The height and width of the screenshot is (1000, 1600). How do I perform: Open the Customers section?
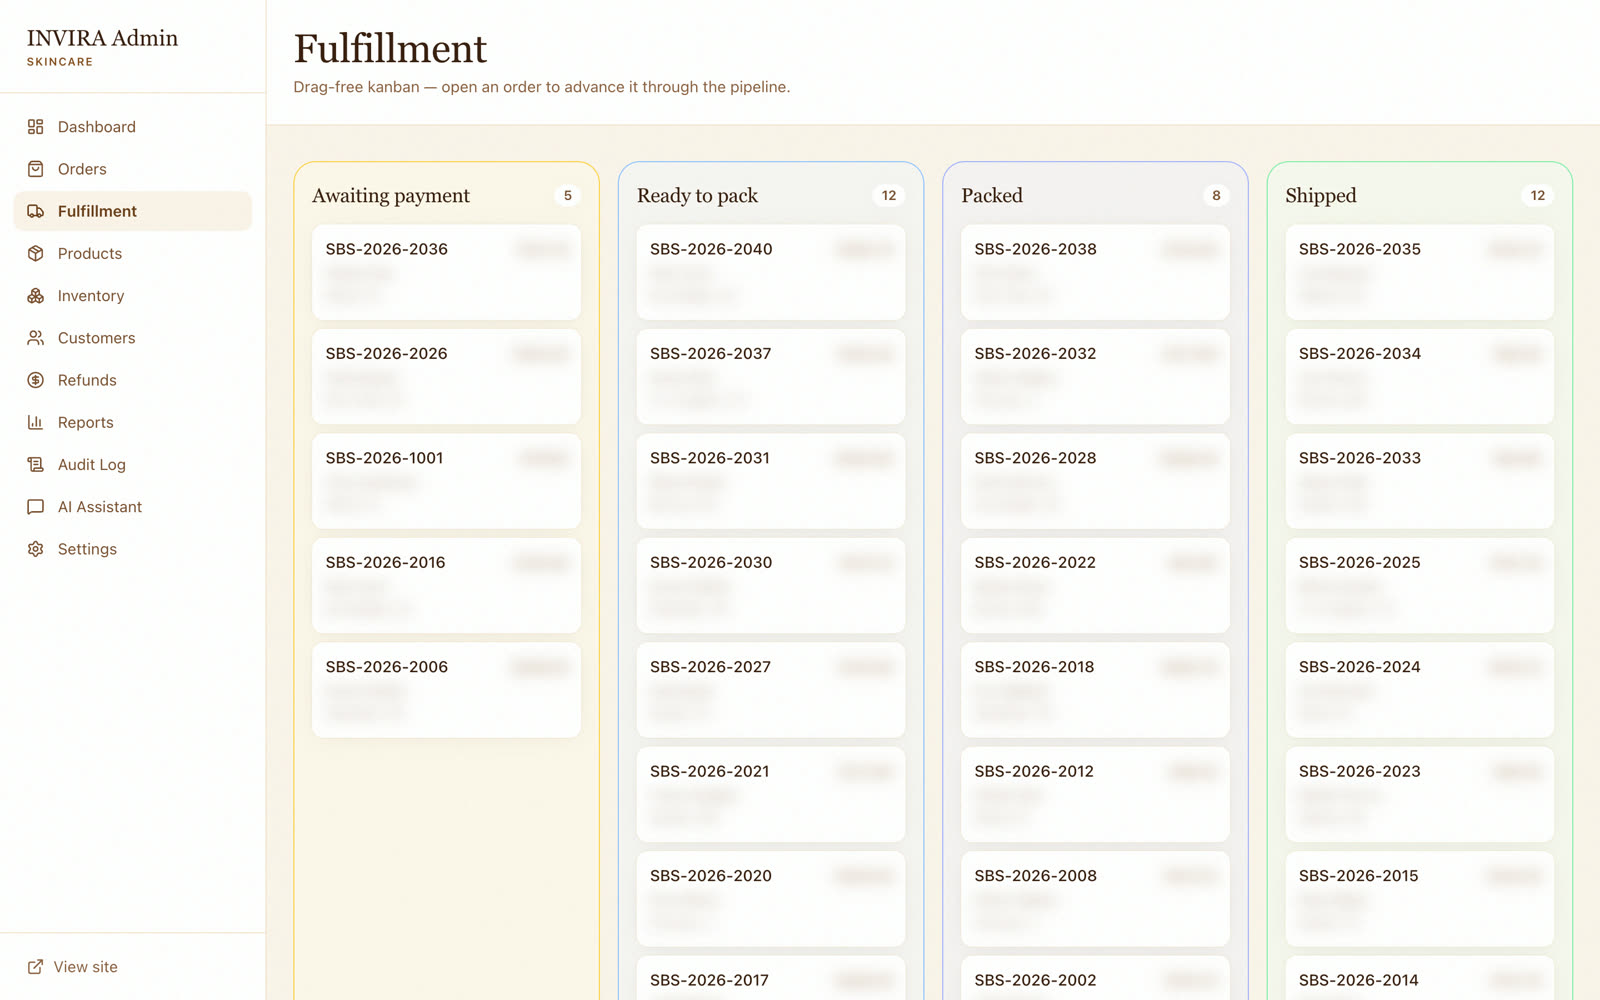pos(133,338)
